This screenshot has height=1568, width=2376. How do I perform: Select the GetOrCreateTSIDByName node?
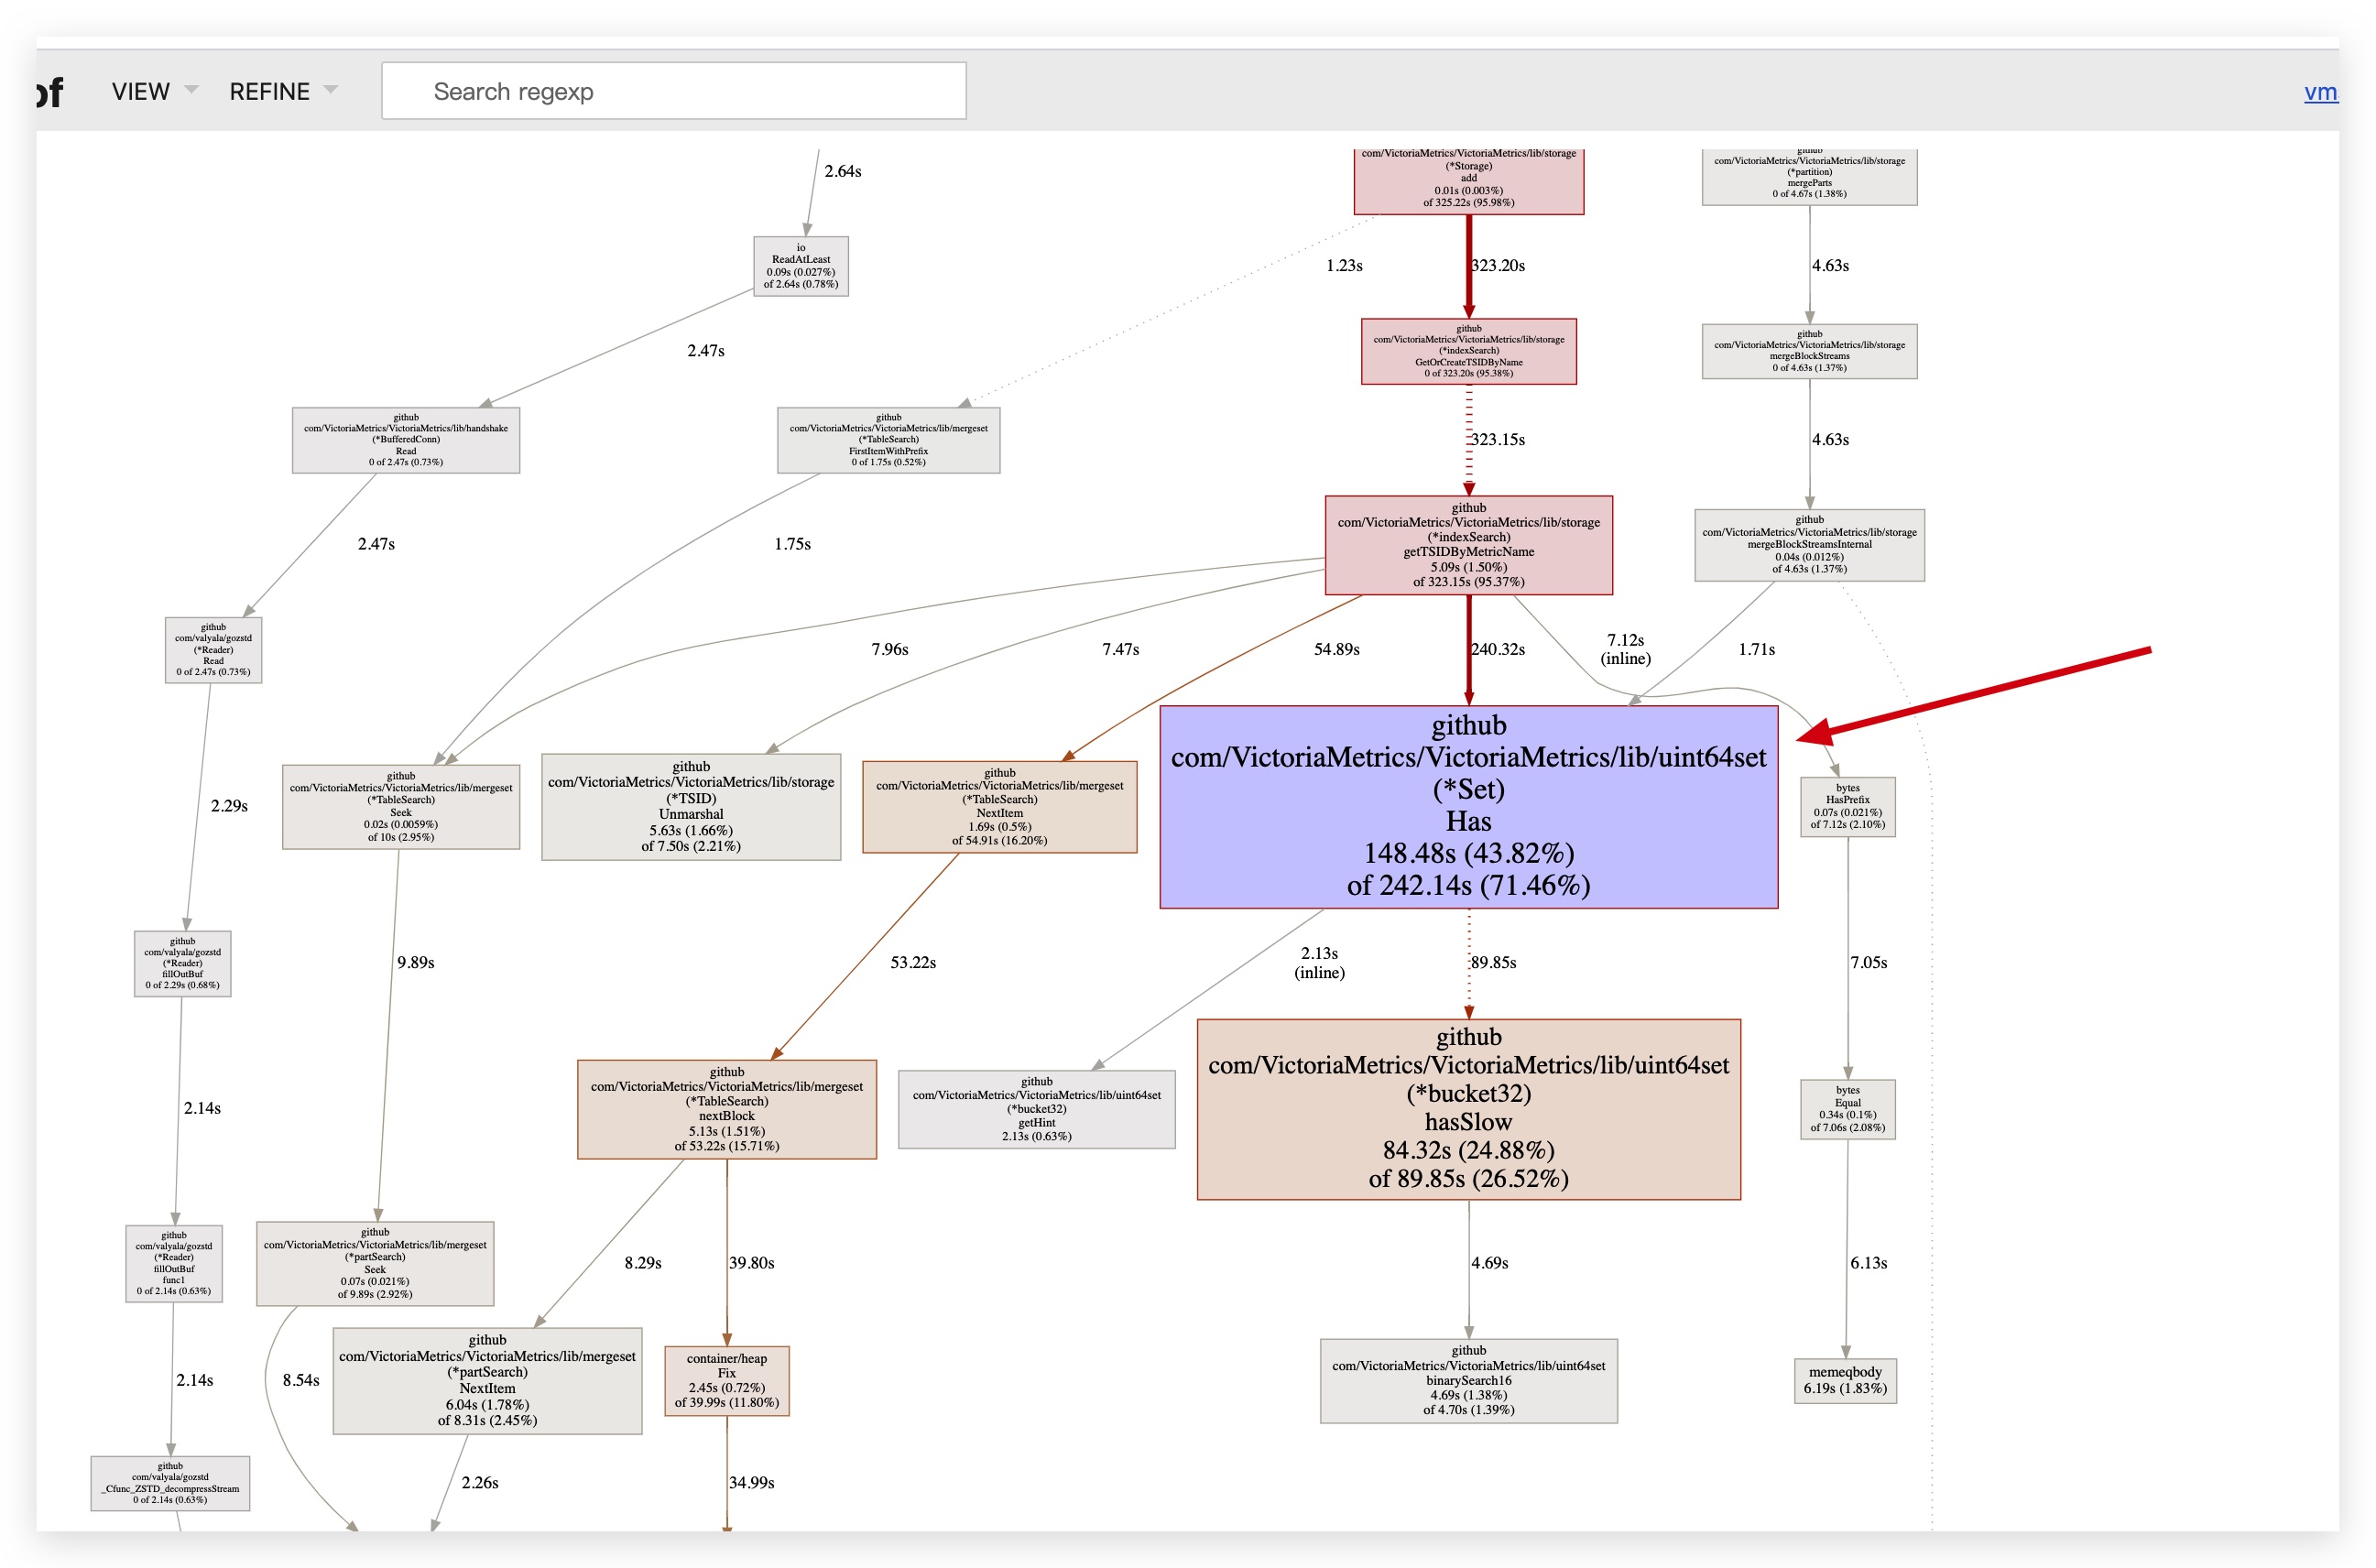[x=1467, y=351]
